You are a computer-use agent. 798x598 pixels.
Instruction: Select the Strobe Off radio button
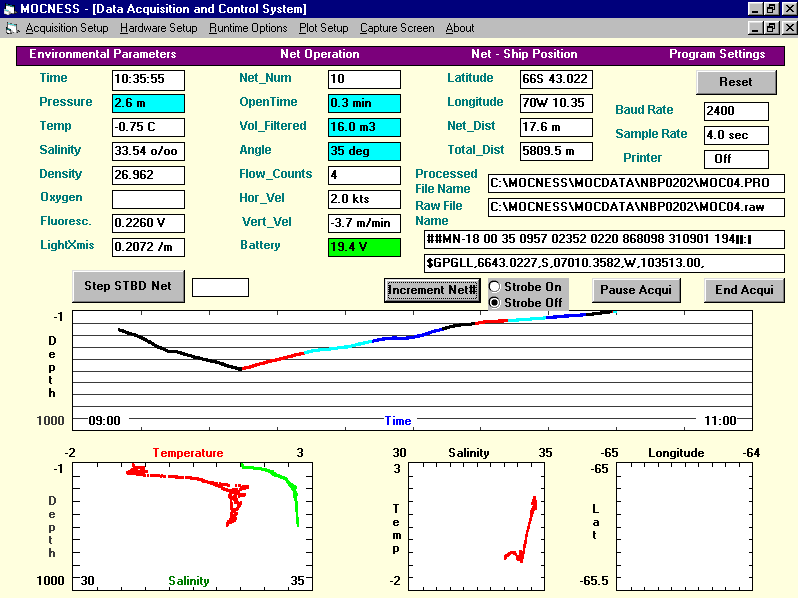[x=494, y=302]
